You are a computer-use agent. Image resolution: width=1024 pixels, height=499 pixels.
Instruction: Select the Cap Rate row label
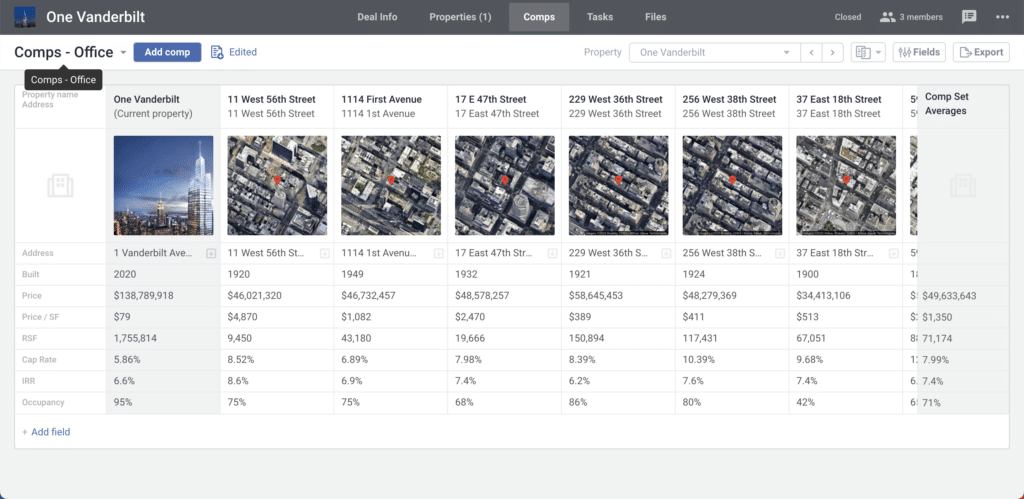click(x=38, y=360)
